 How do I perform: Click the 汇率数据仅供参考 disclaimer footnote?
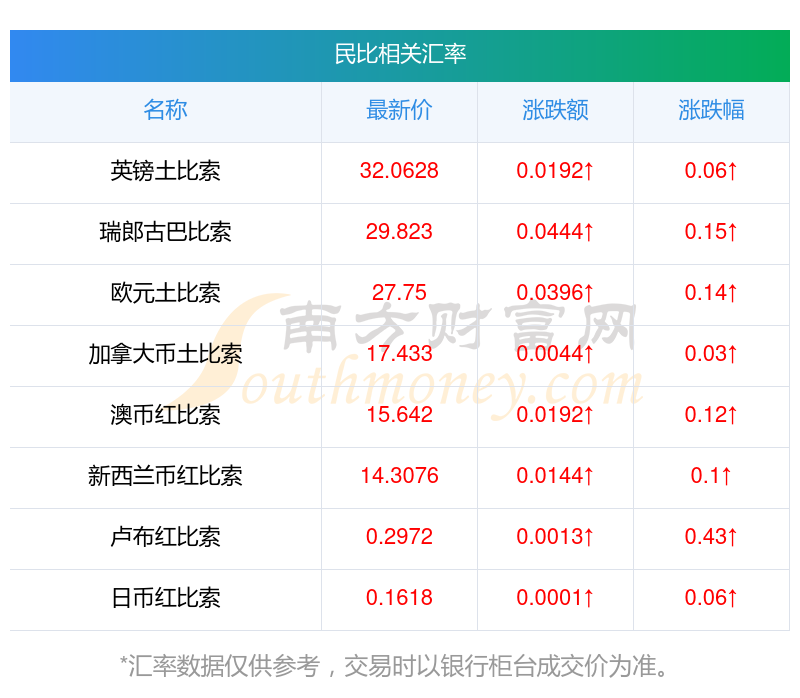tap(394, 666)
